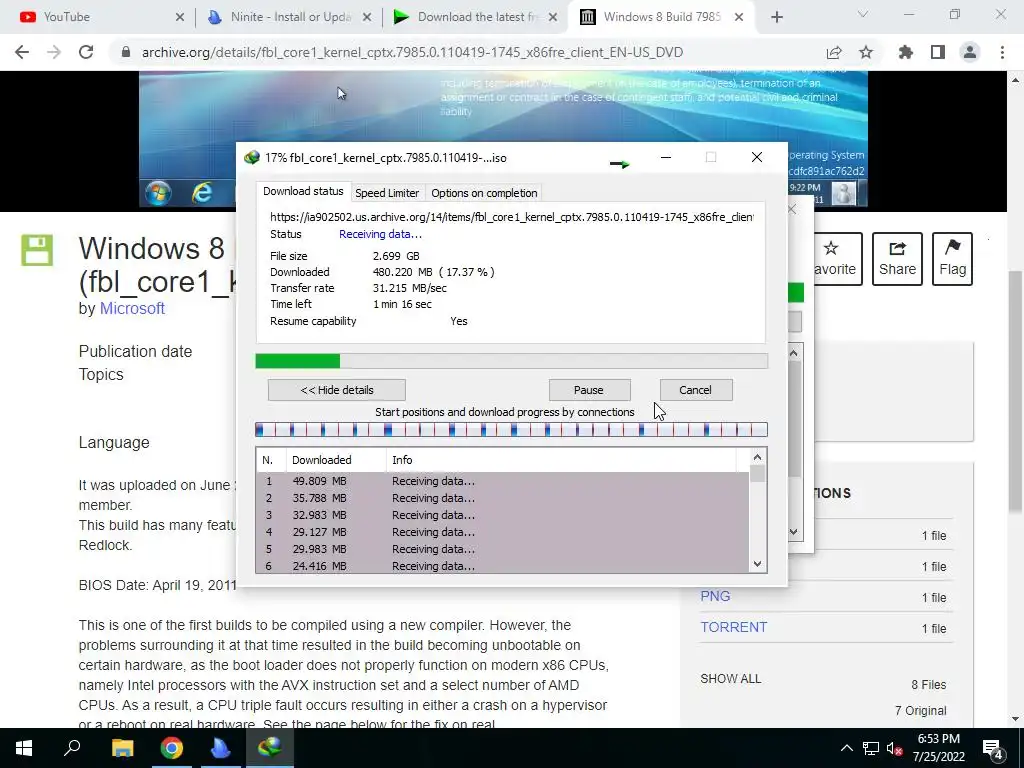Reload the archive.org page
Viewport: 1024px width, 768px height.
click(86, 52)
